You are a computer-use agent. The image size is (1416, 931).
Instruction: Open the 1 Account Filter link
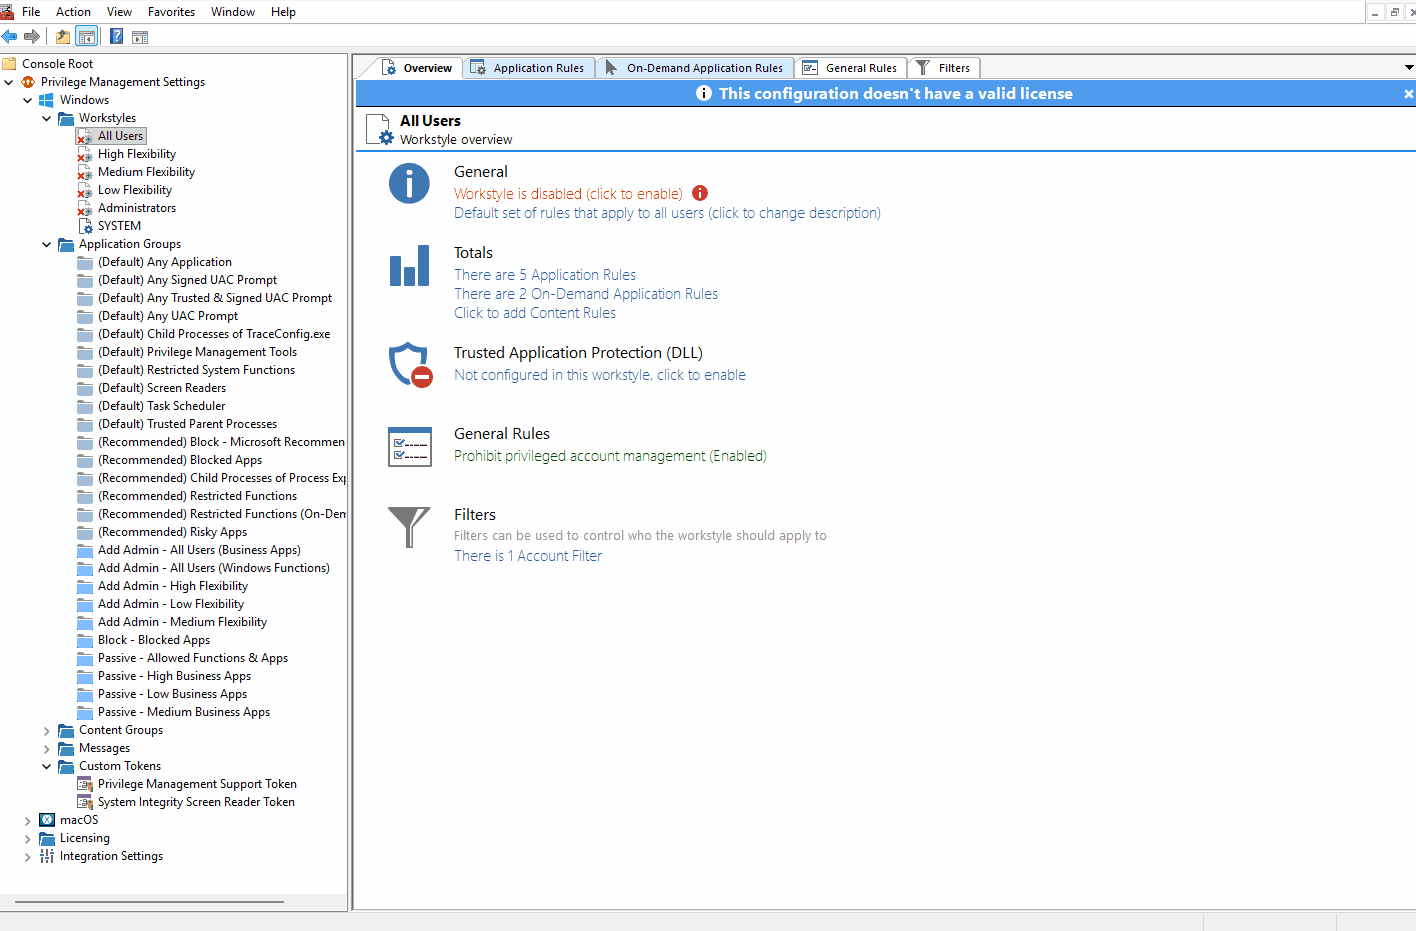click(x=528, y=556)
